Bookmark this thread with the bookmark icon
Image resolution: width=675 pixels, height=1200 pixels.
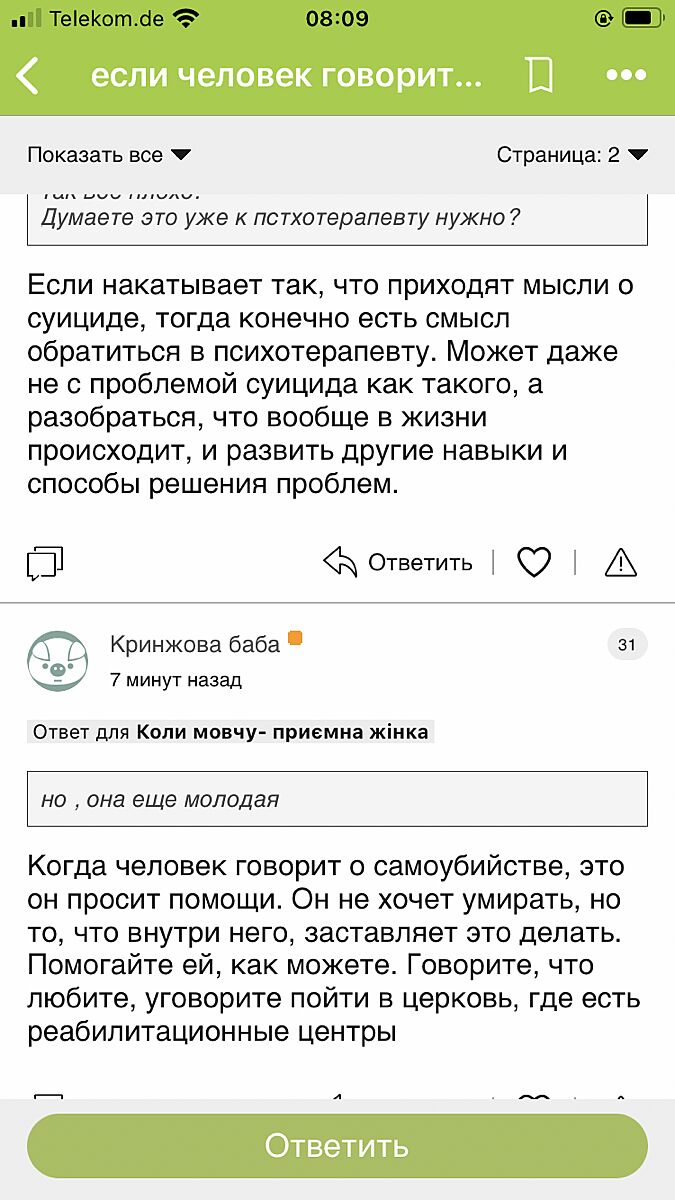click(540, 76)
